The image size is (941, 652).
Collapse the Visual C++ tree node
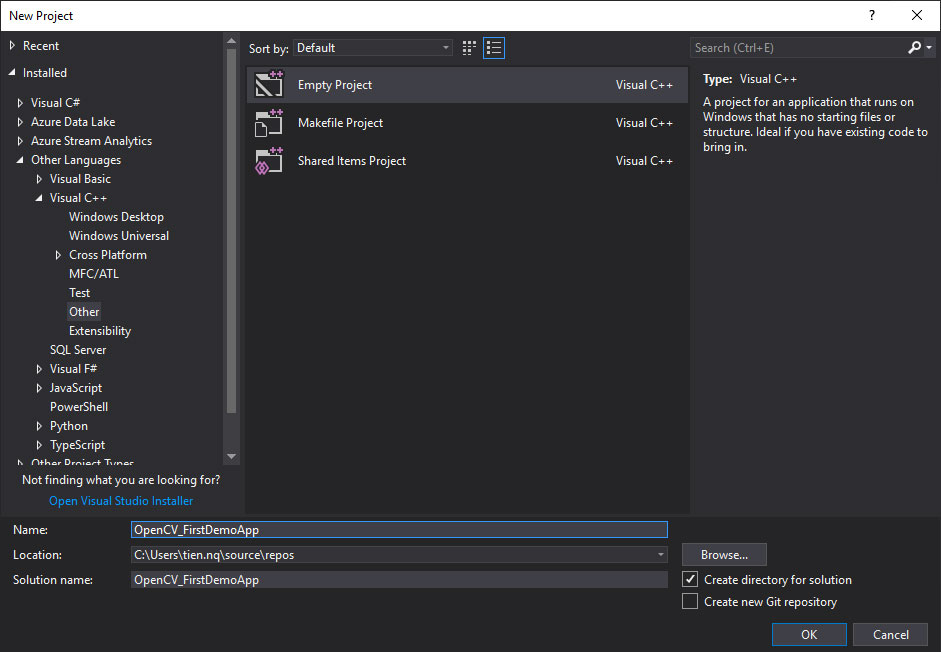click(40, 198)
